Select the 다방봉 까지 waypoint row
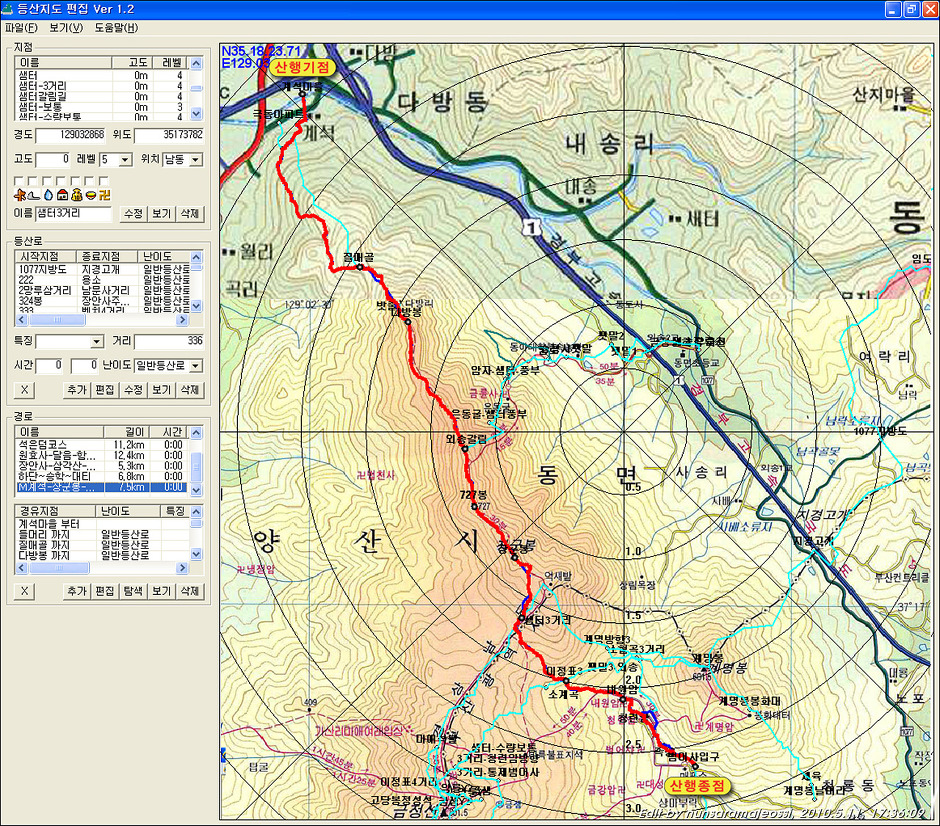Viewport: 940px width, 826px height. click(102, 556)
